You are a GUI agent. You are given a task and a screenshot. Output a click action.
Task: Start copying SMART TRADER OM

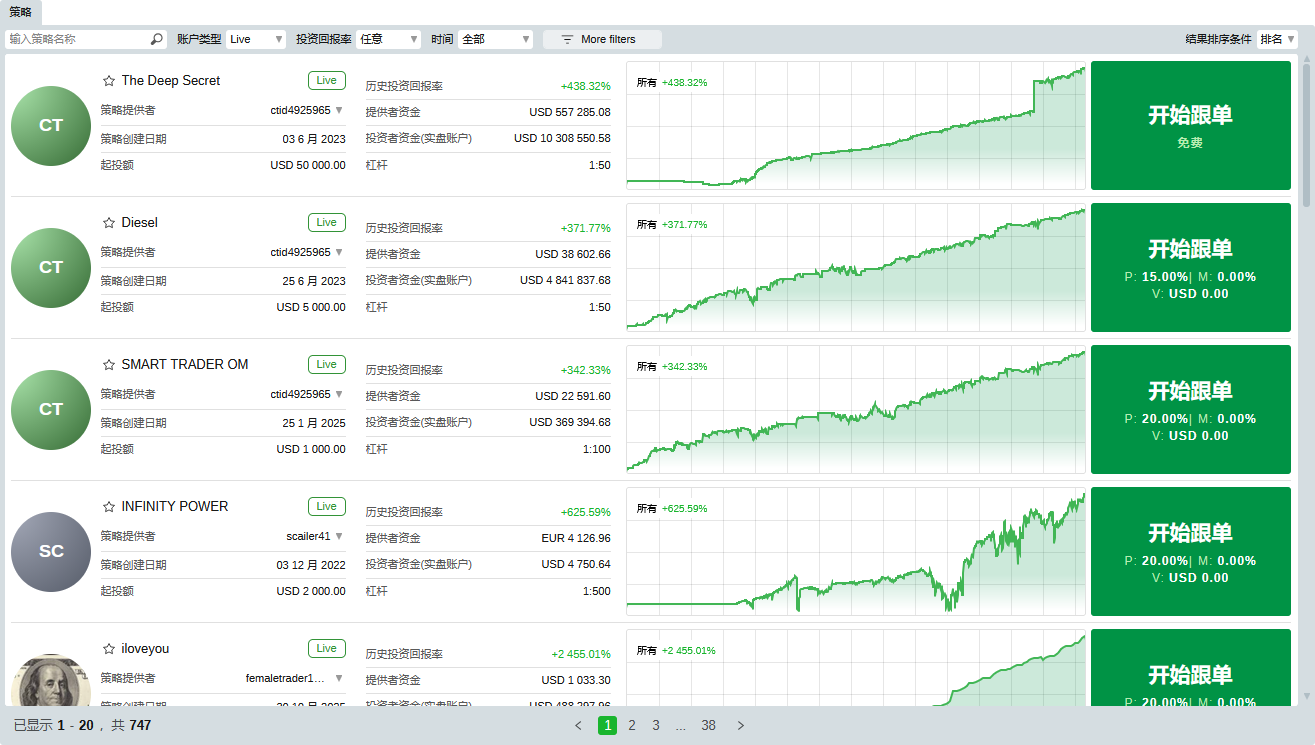(x=1190, y=410)
